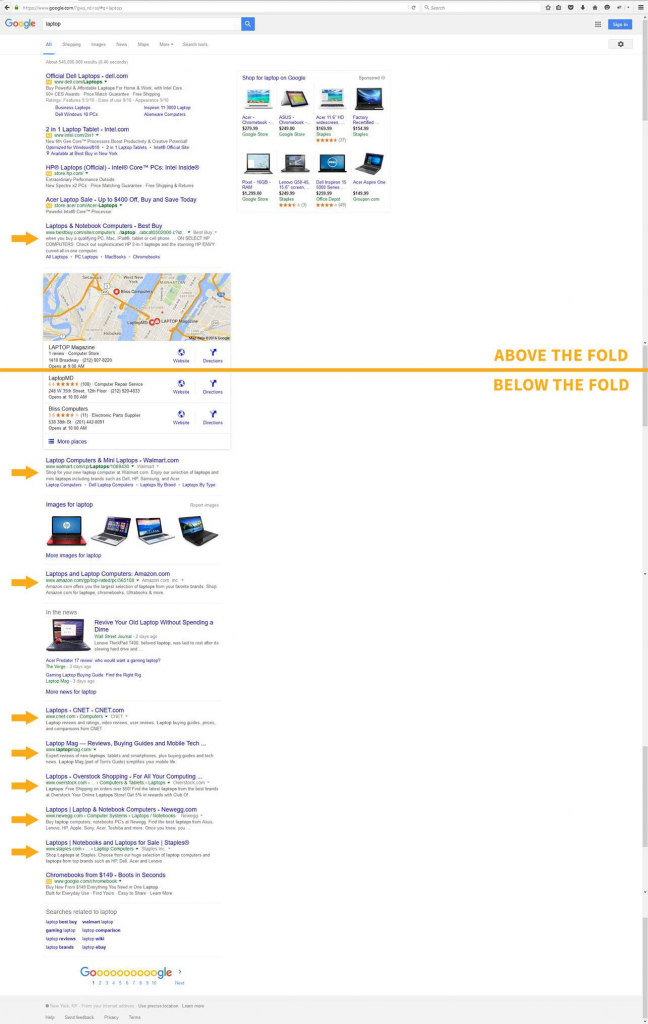Expand the More search categories dropdown
Screen dimensions: 648x1024
166,44
